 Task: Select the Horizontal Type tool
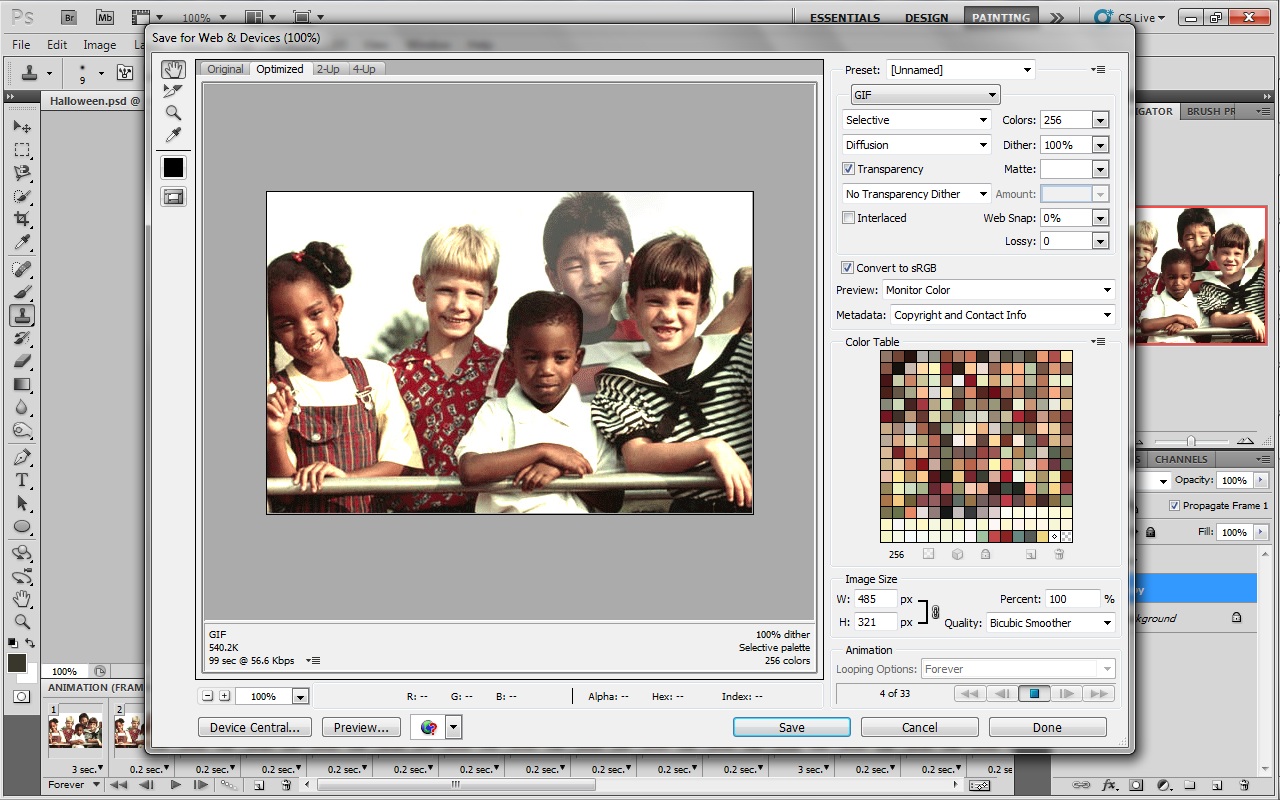[x=21, y=480]
